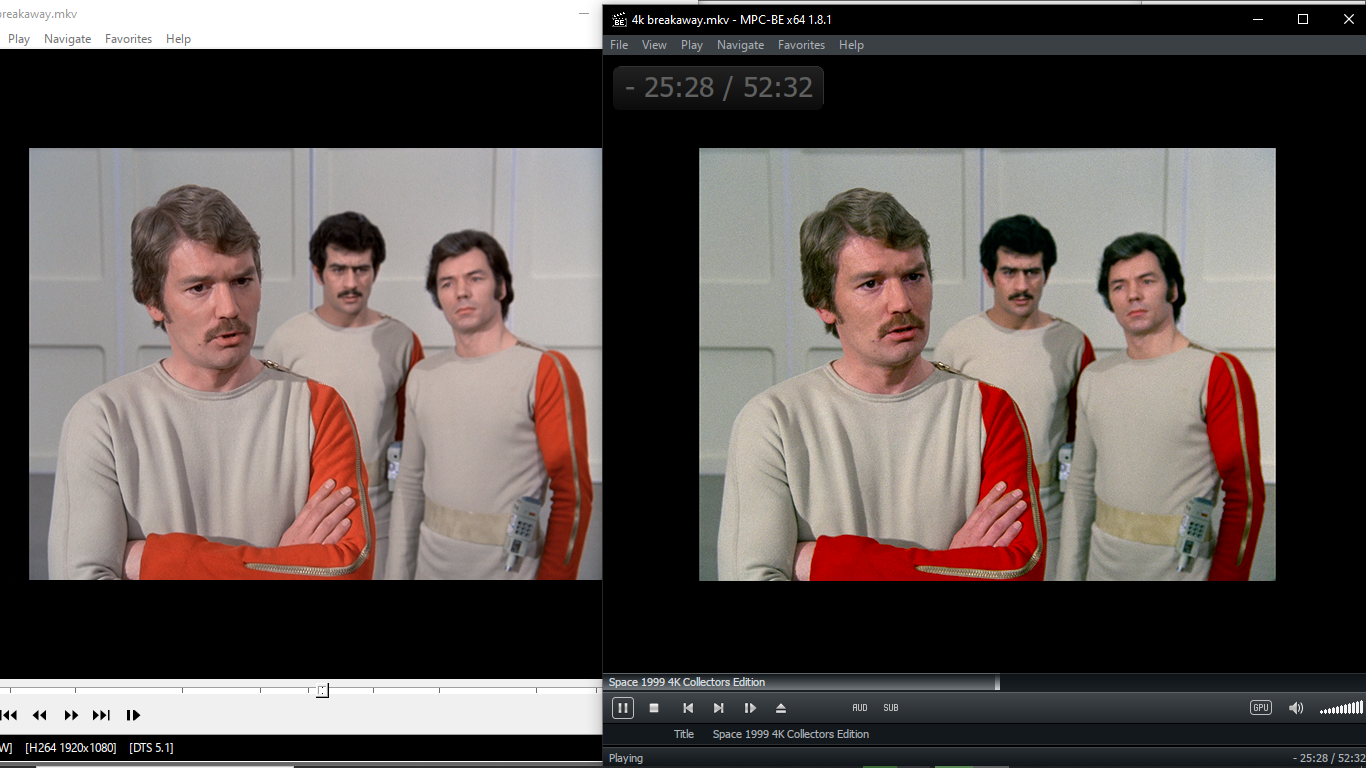The image size is (1366, 768).
Task: Open the Favorites menu in MPC-BE
Action: tap(801, 45)
